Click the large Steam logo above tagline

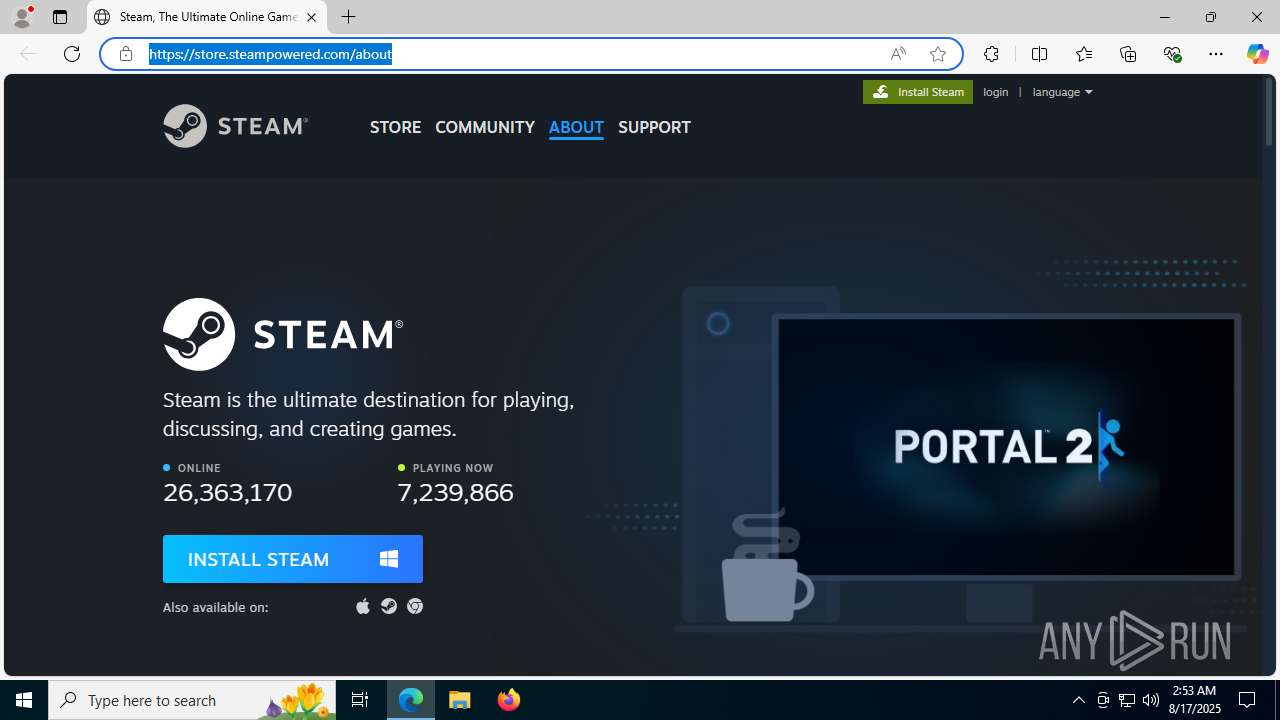[x=283, y=334]
